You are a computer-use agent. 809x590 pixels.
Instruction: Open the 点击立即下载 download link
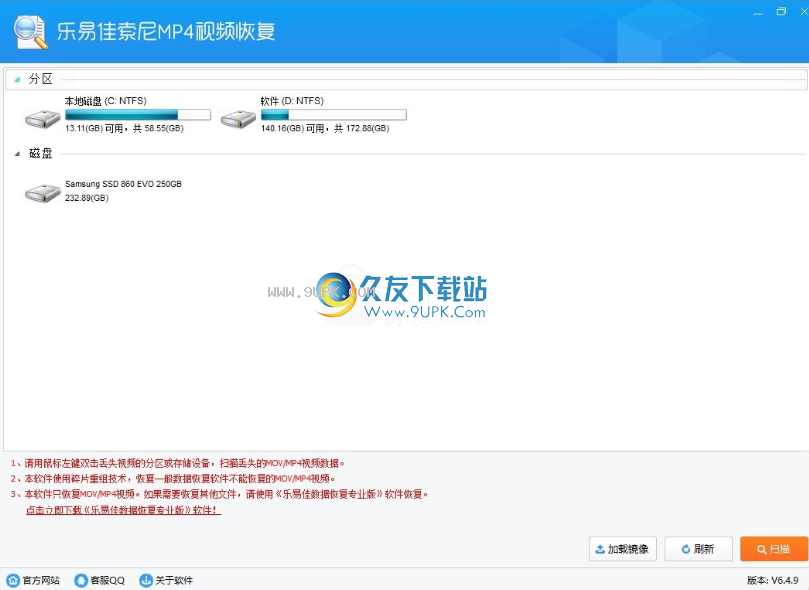(123, 510)
